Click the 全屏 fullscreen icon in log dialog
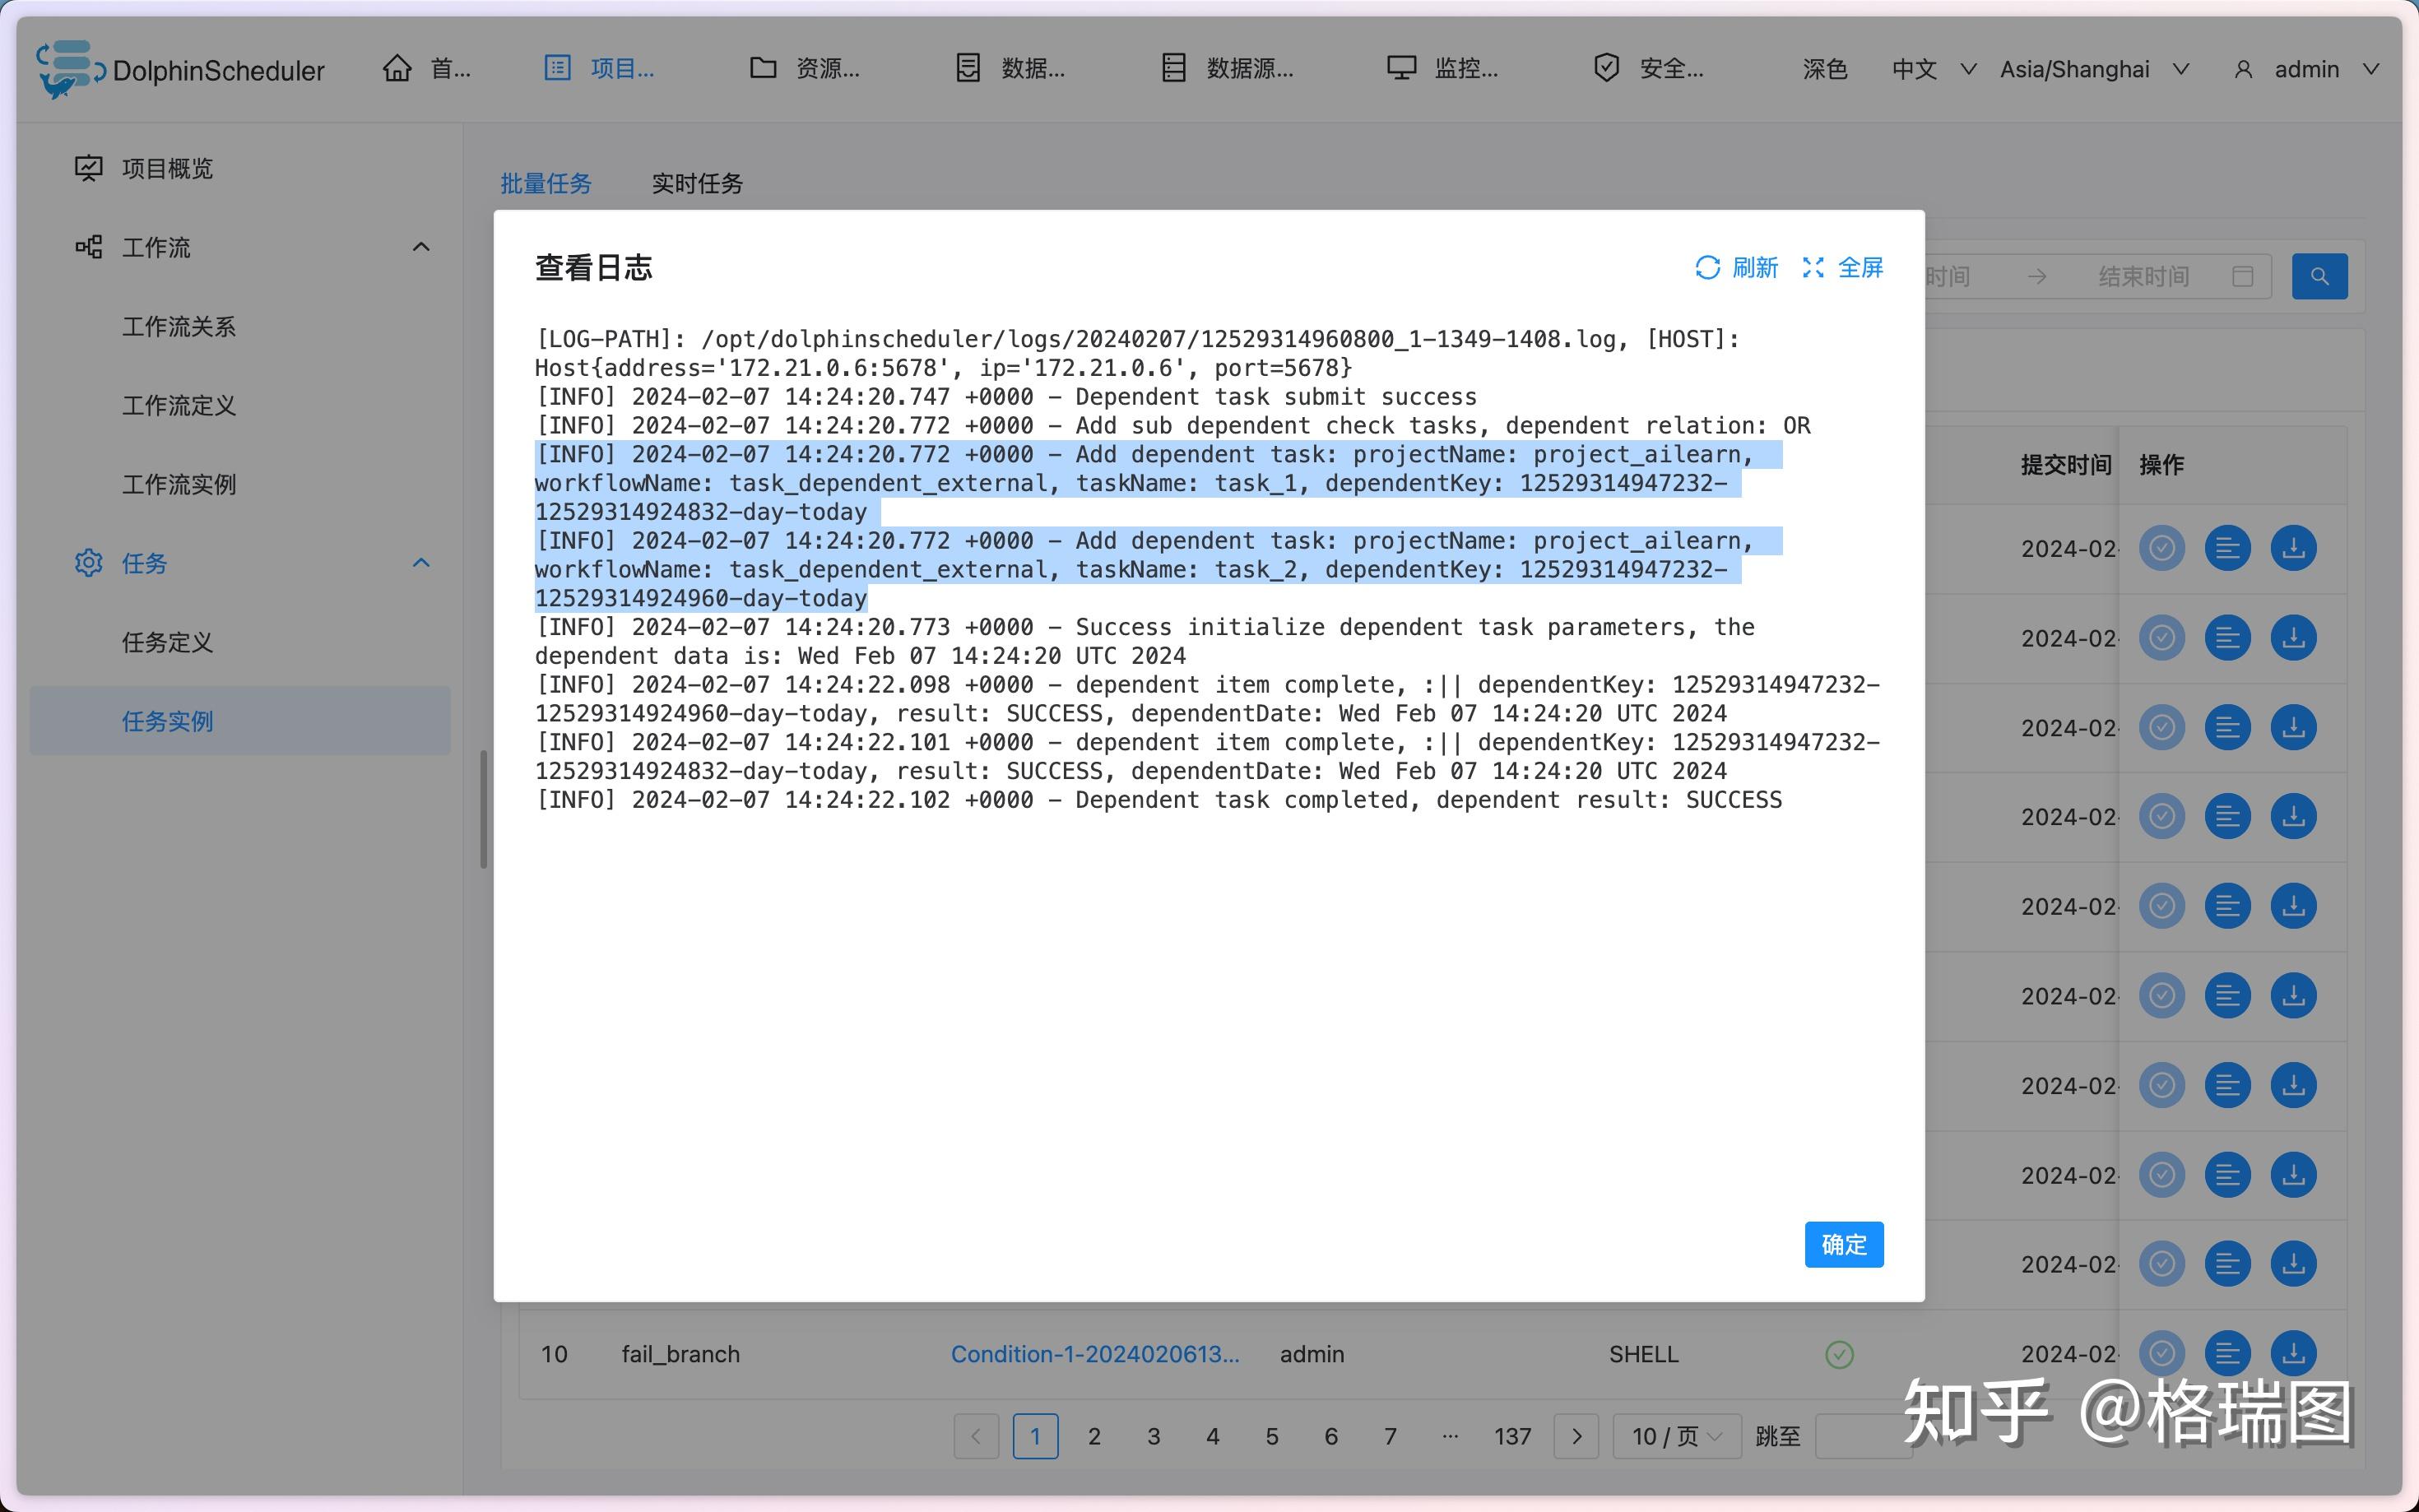The width and height of the screenshot is (2419, 1512). [x=1814, y=268]
